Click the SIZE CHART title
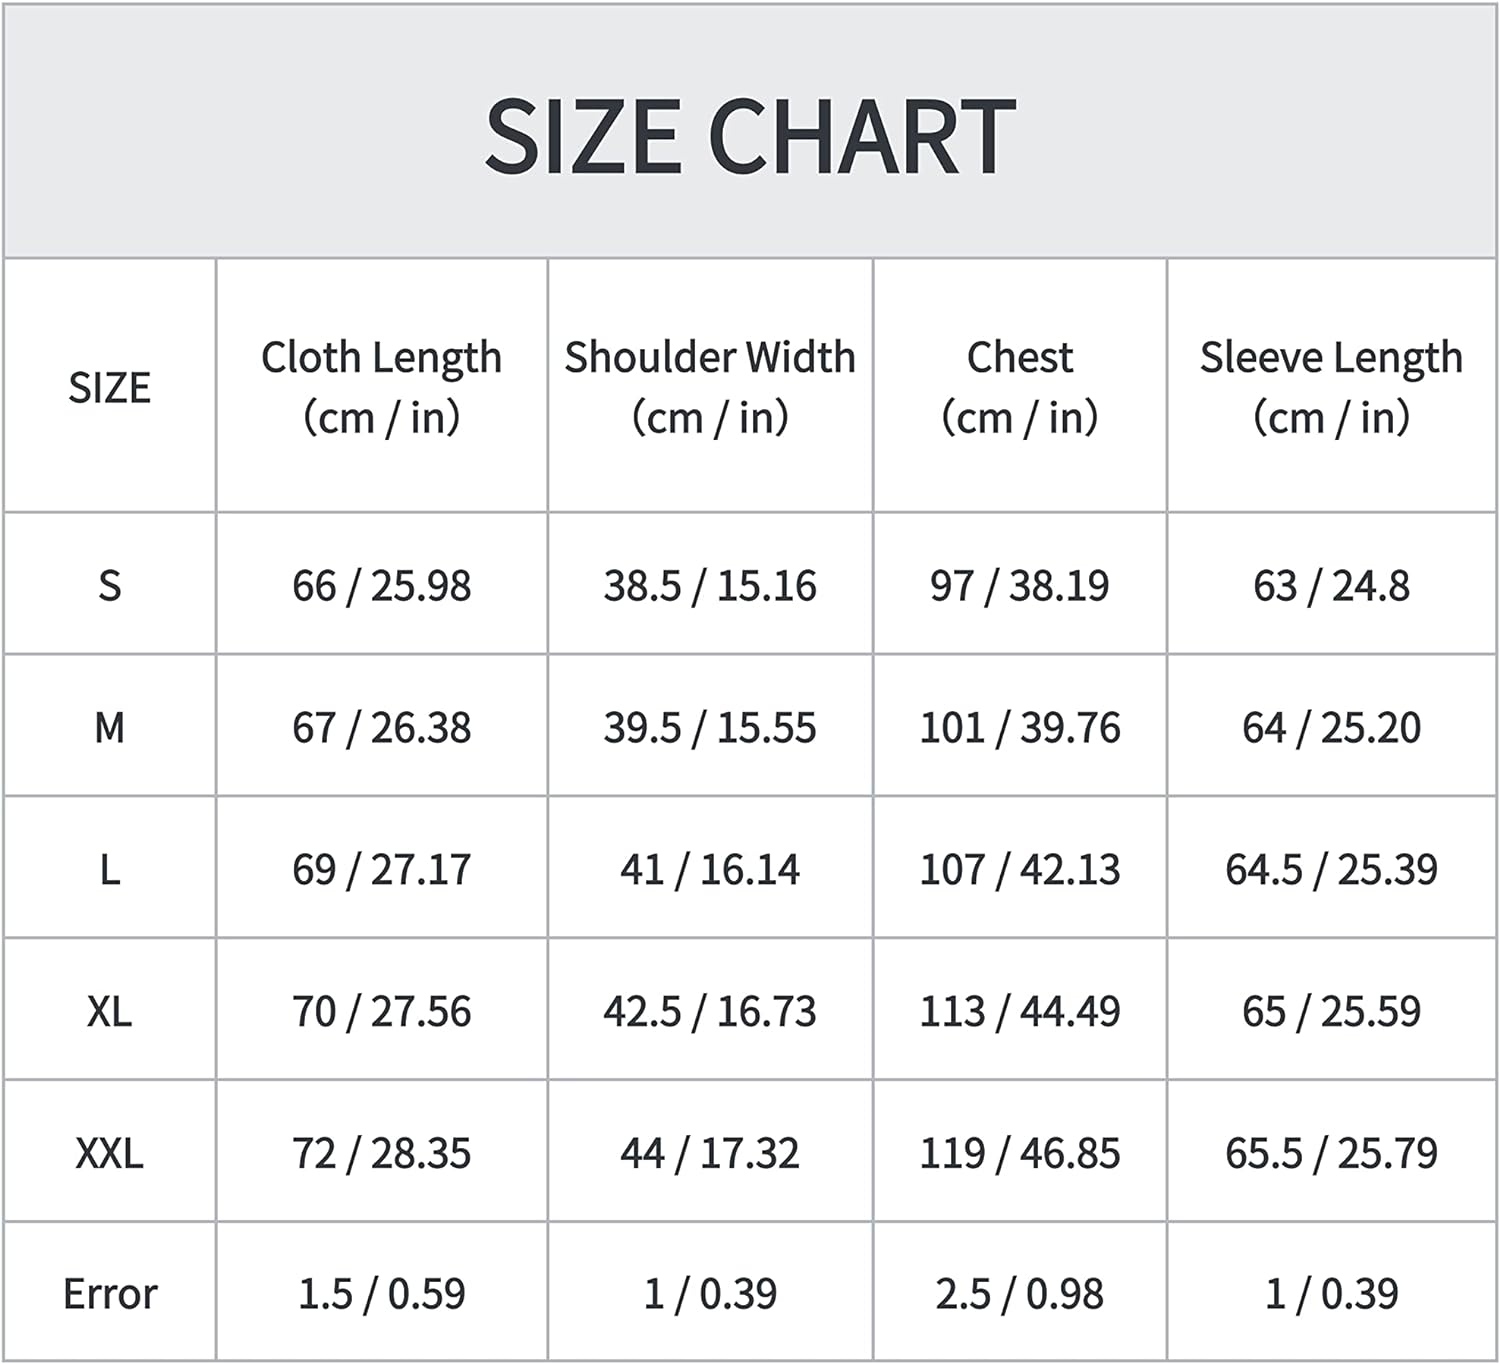Screen dimensions: 1500x1364 (750, 137)
